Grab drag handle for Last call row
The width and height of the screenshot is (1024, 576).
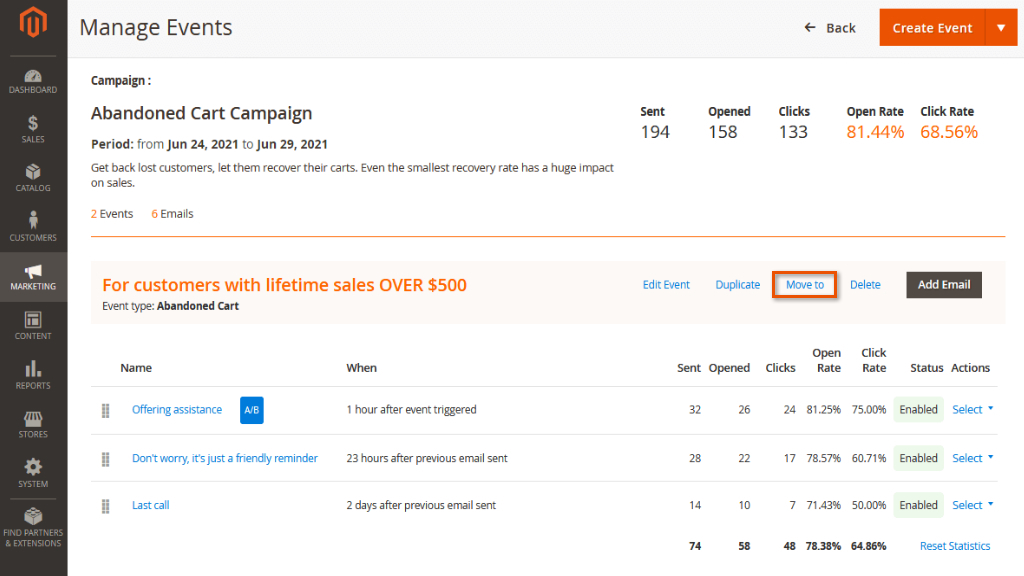coord(105,506)
